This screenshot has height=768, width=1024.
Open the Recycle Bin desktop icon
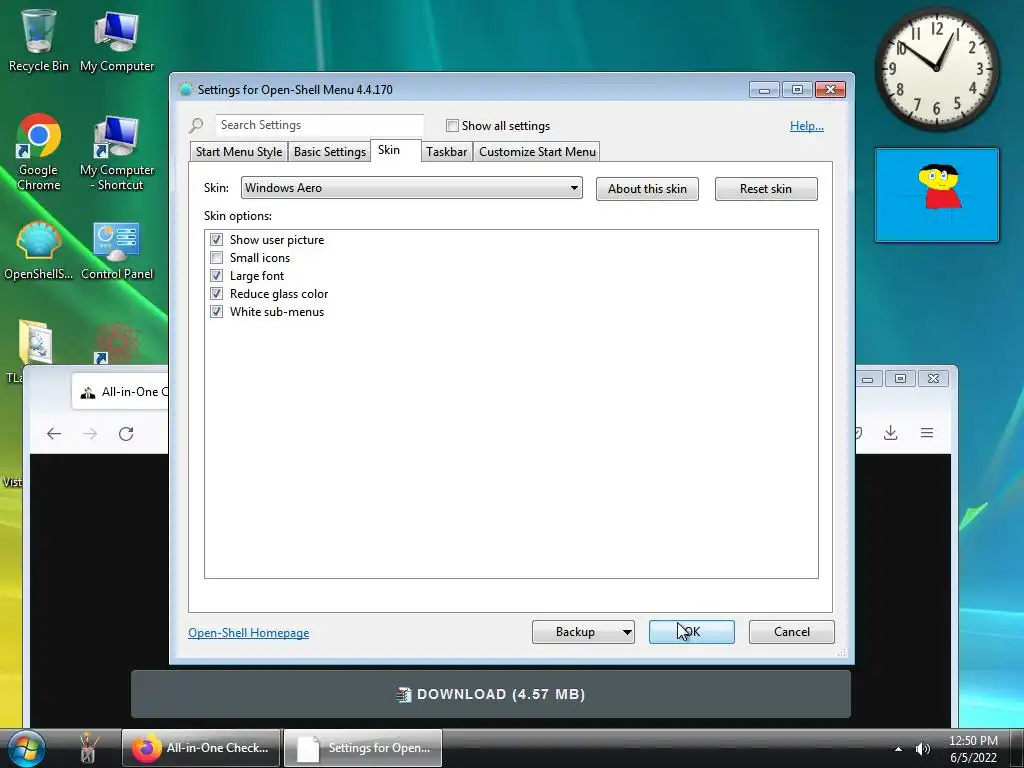pyautogui.click(x=38, y=38)
